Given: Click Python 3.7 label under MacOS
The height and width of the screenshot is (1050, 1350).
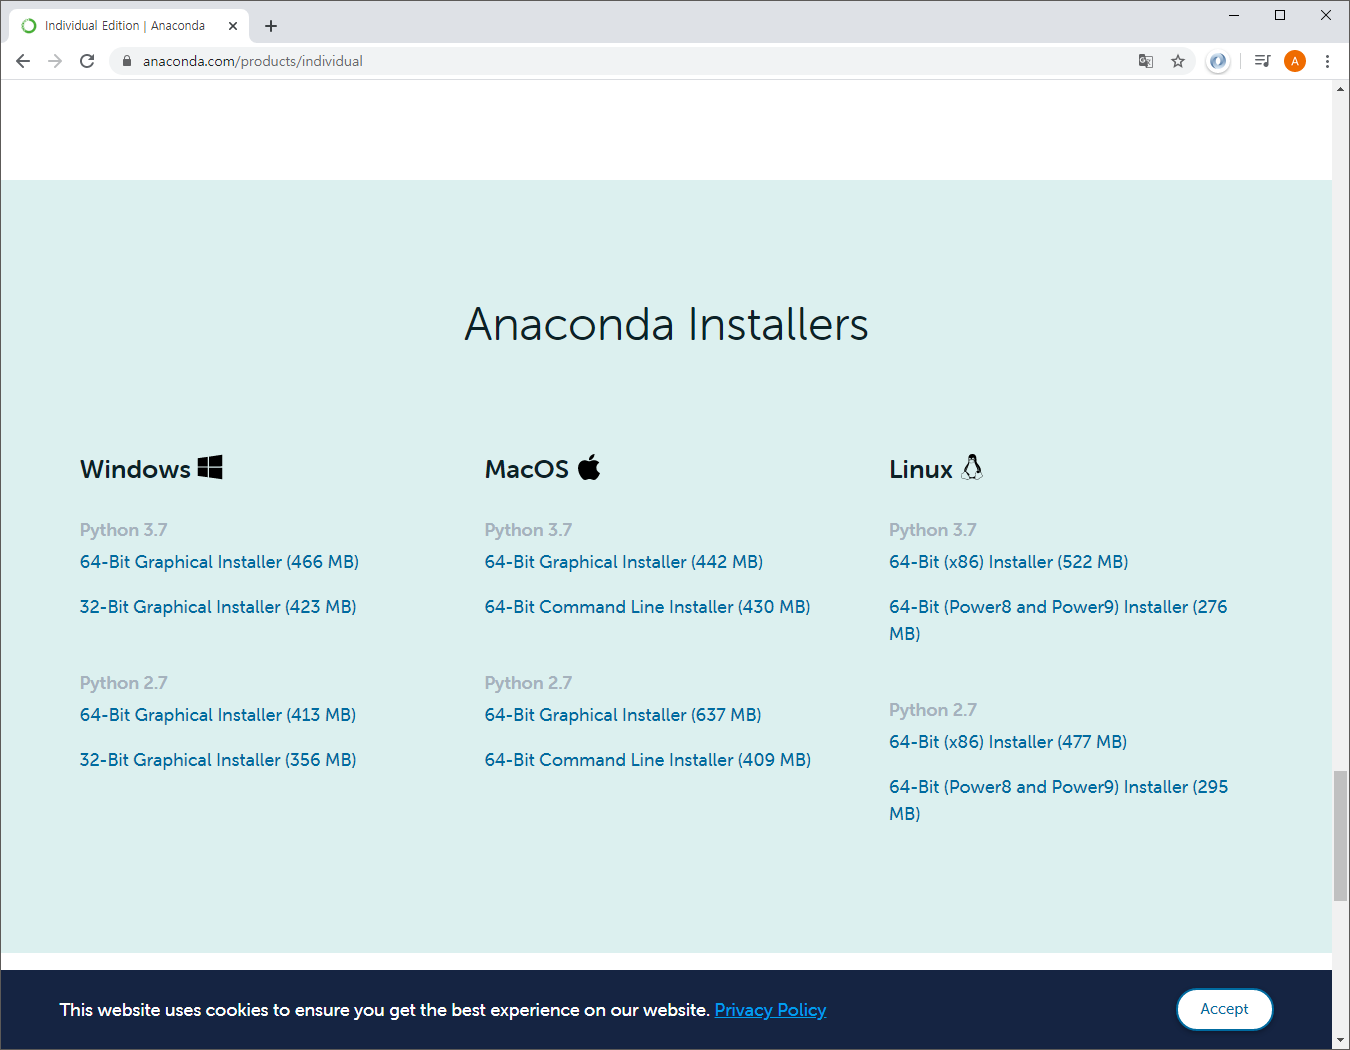Looking at the screenshot, I should 529,530.
